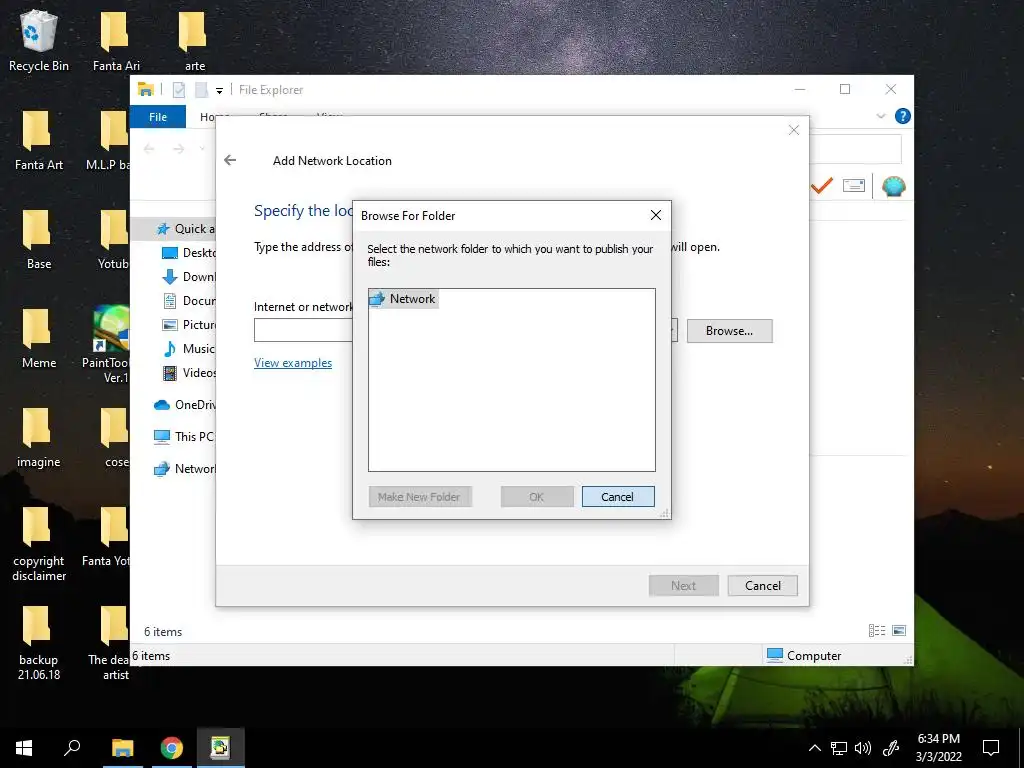Show hidden system tray icons
The width and height of the screenshot is (1024, 768).
814,748
